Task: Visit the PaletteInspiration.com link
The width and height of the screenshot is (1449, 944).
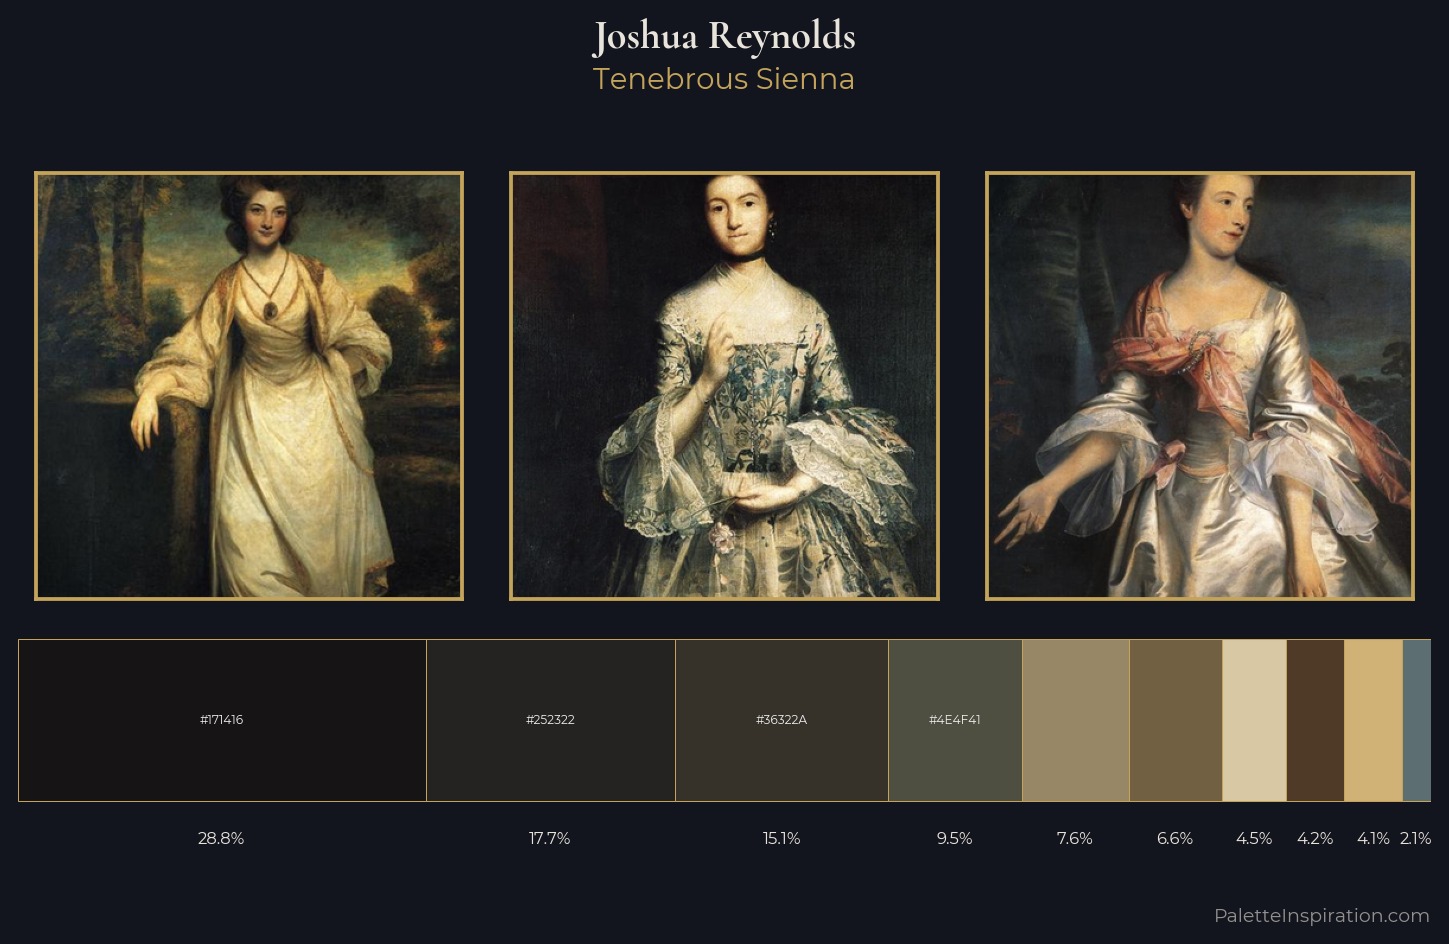Action: [x=1322, y=915]
